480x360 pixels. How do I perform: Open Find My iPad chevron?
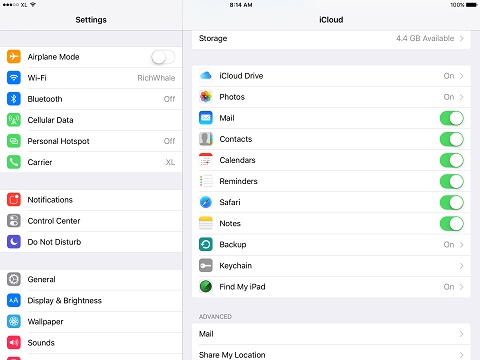click(462, 287)
